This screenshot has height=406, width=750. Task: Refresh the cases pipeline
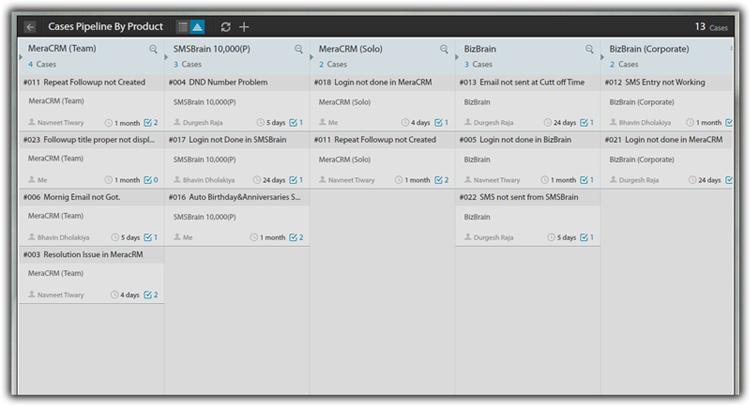tap(225, 26)
